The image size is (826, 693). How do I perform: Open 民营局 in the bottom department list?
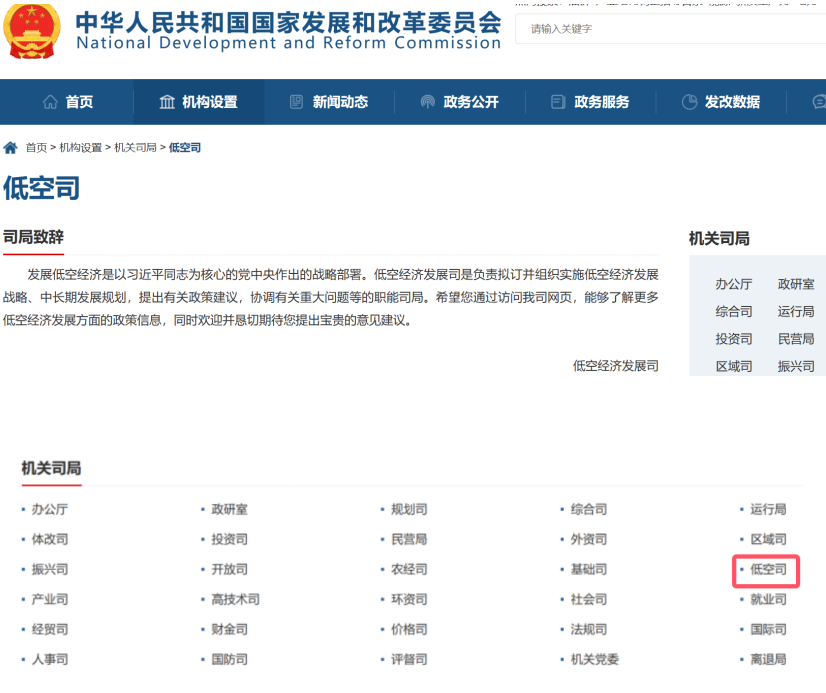(x=409, y=539)
